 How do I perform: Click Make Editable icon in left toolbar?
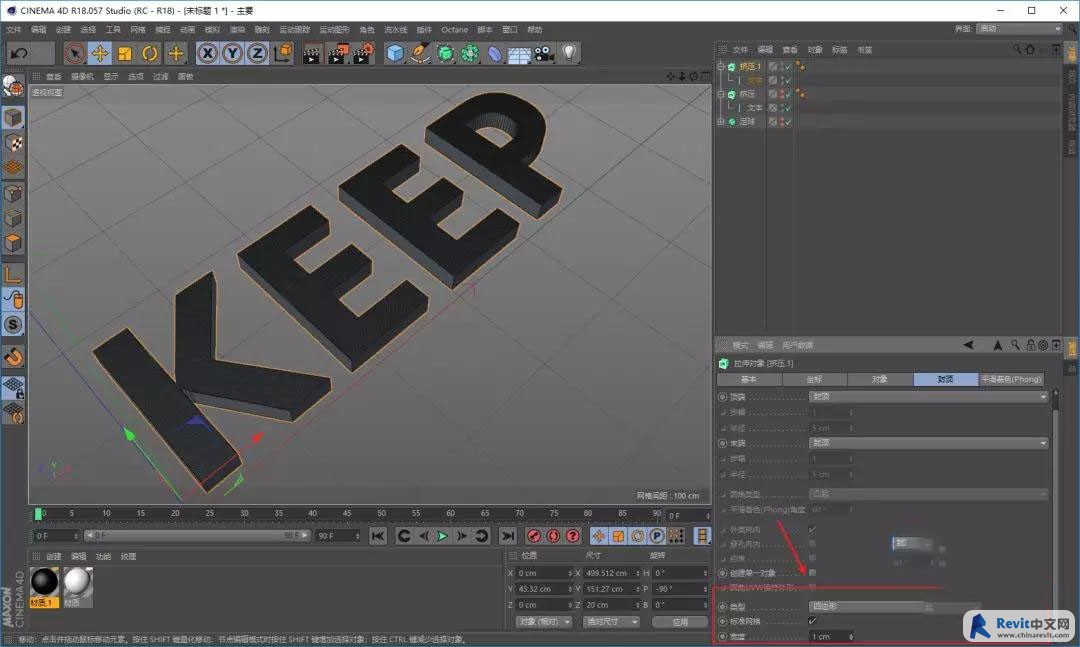[x=13, y=87]
